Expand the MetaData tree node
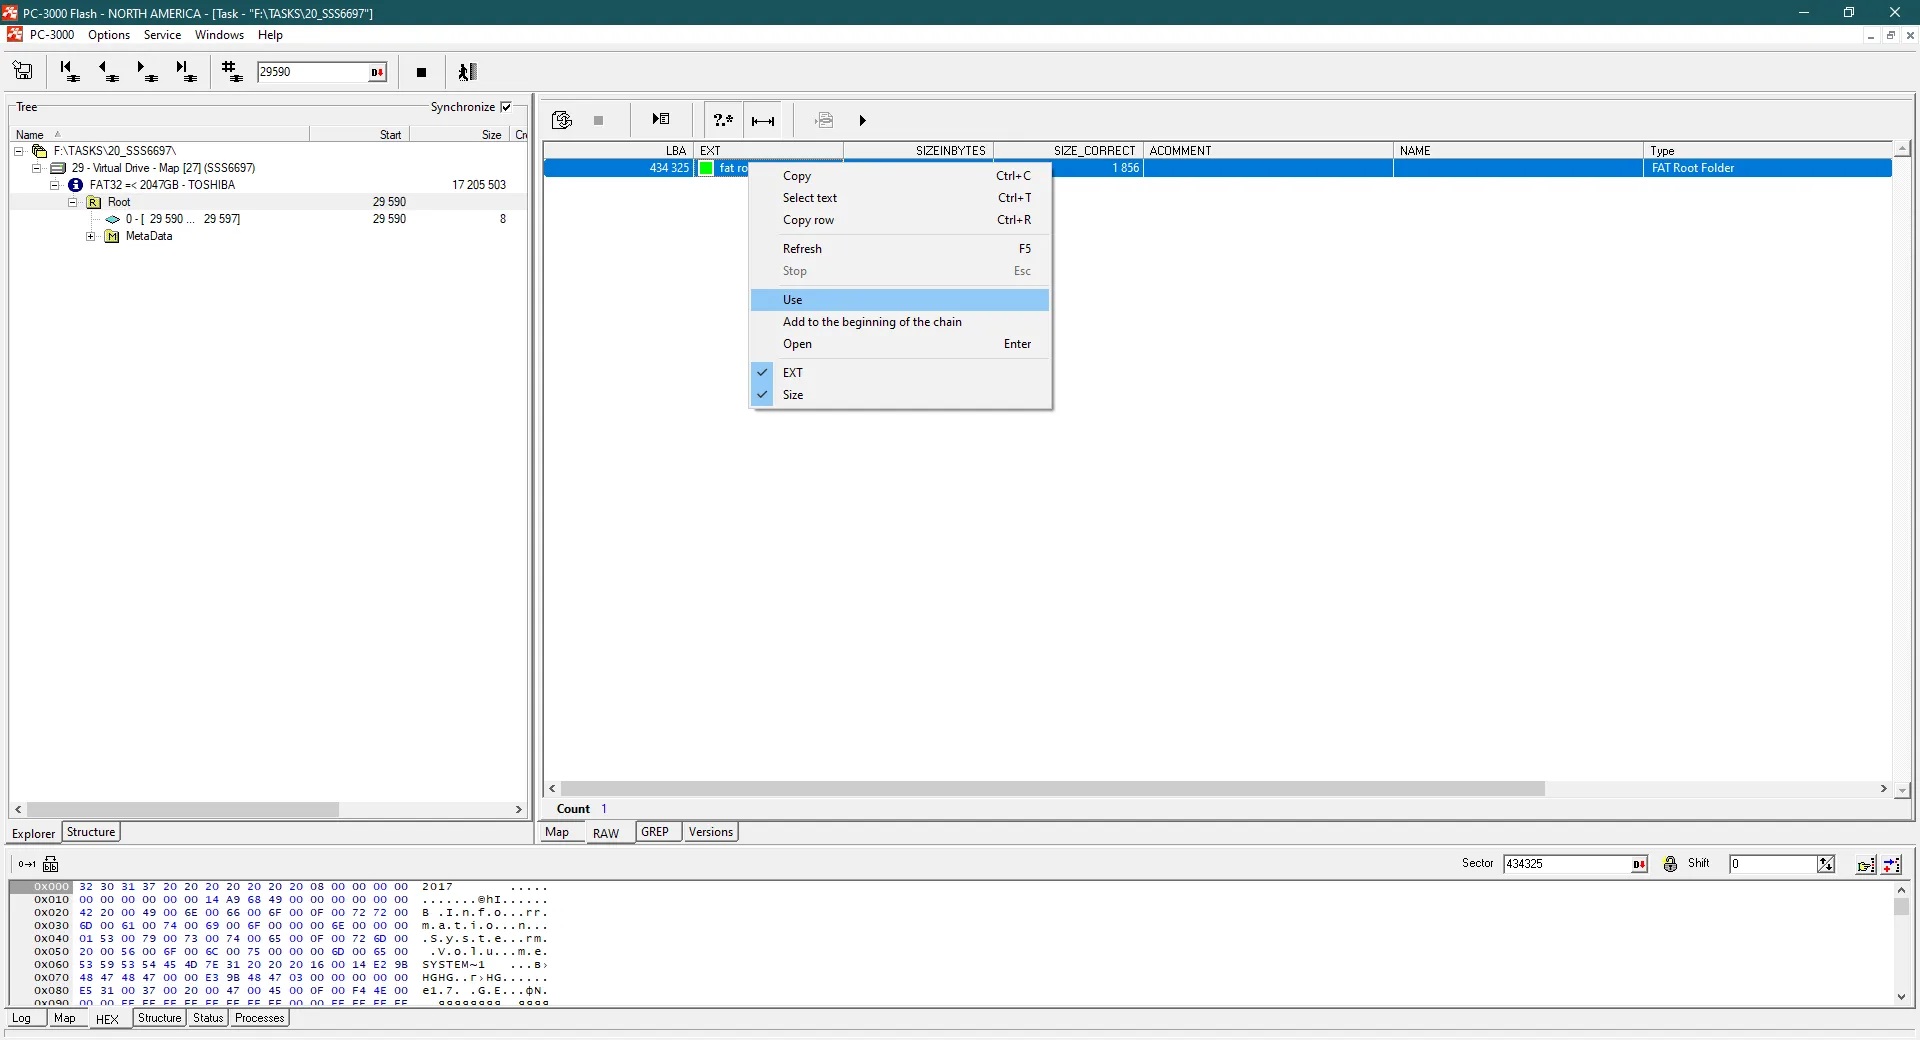Screen dimensions: 1920x1040 91,237
